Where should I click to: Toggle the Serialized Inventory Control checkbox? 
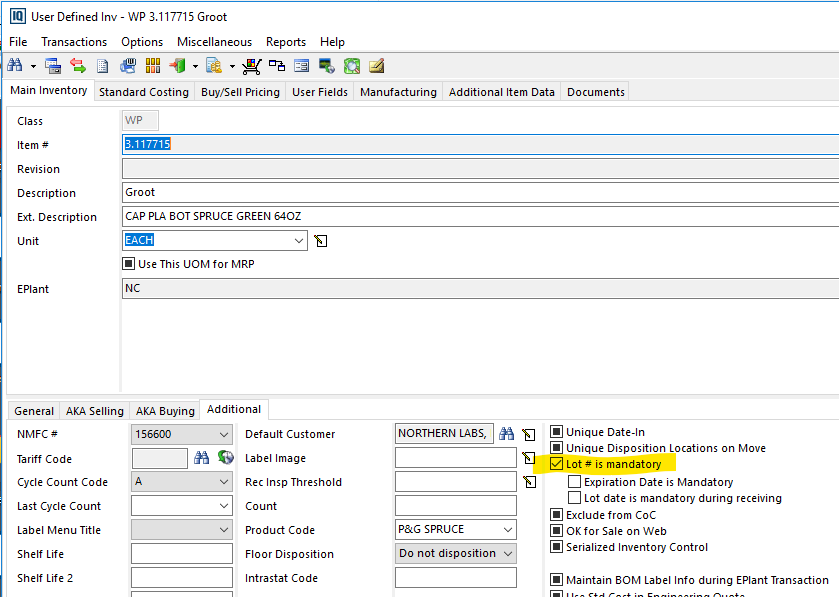tap(556, 547)
